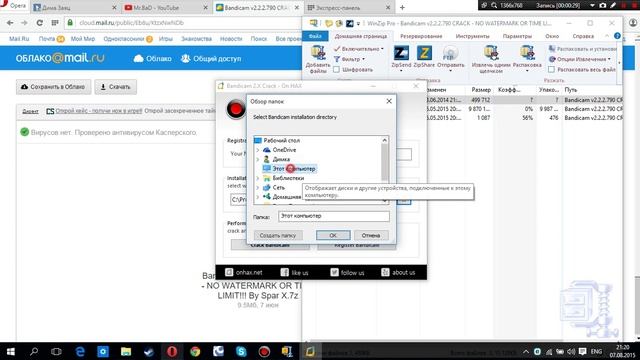640x360 pixels.
Task: Expand the OneDrive tree node
Action: (258, 150)
